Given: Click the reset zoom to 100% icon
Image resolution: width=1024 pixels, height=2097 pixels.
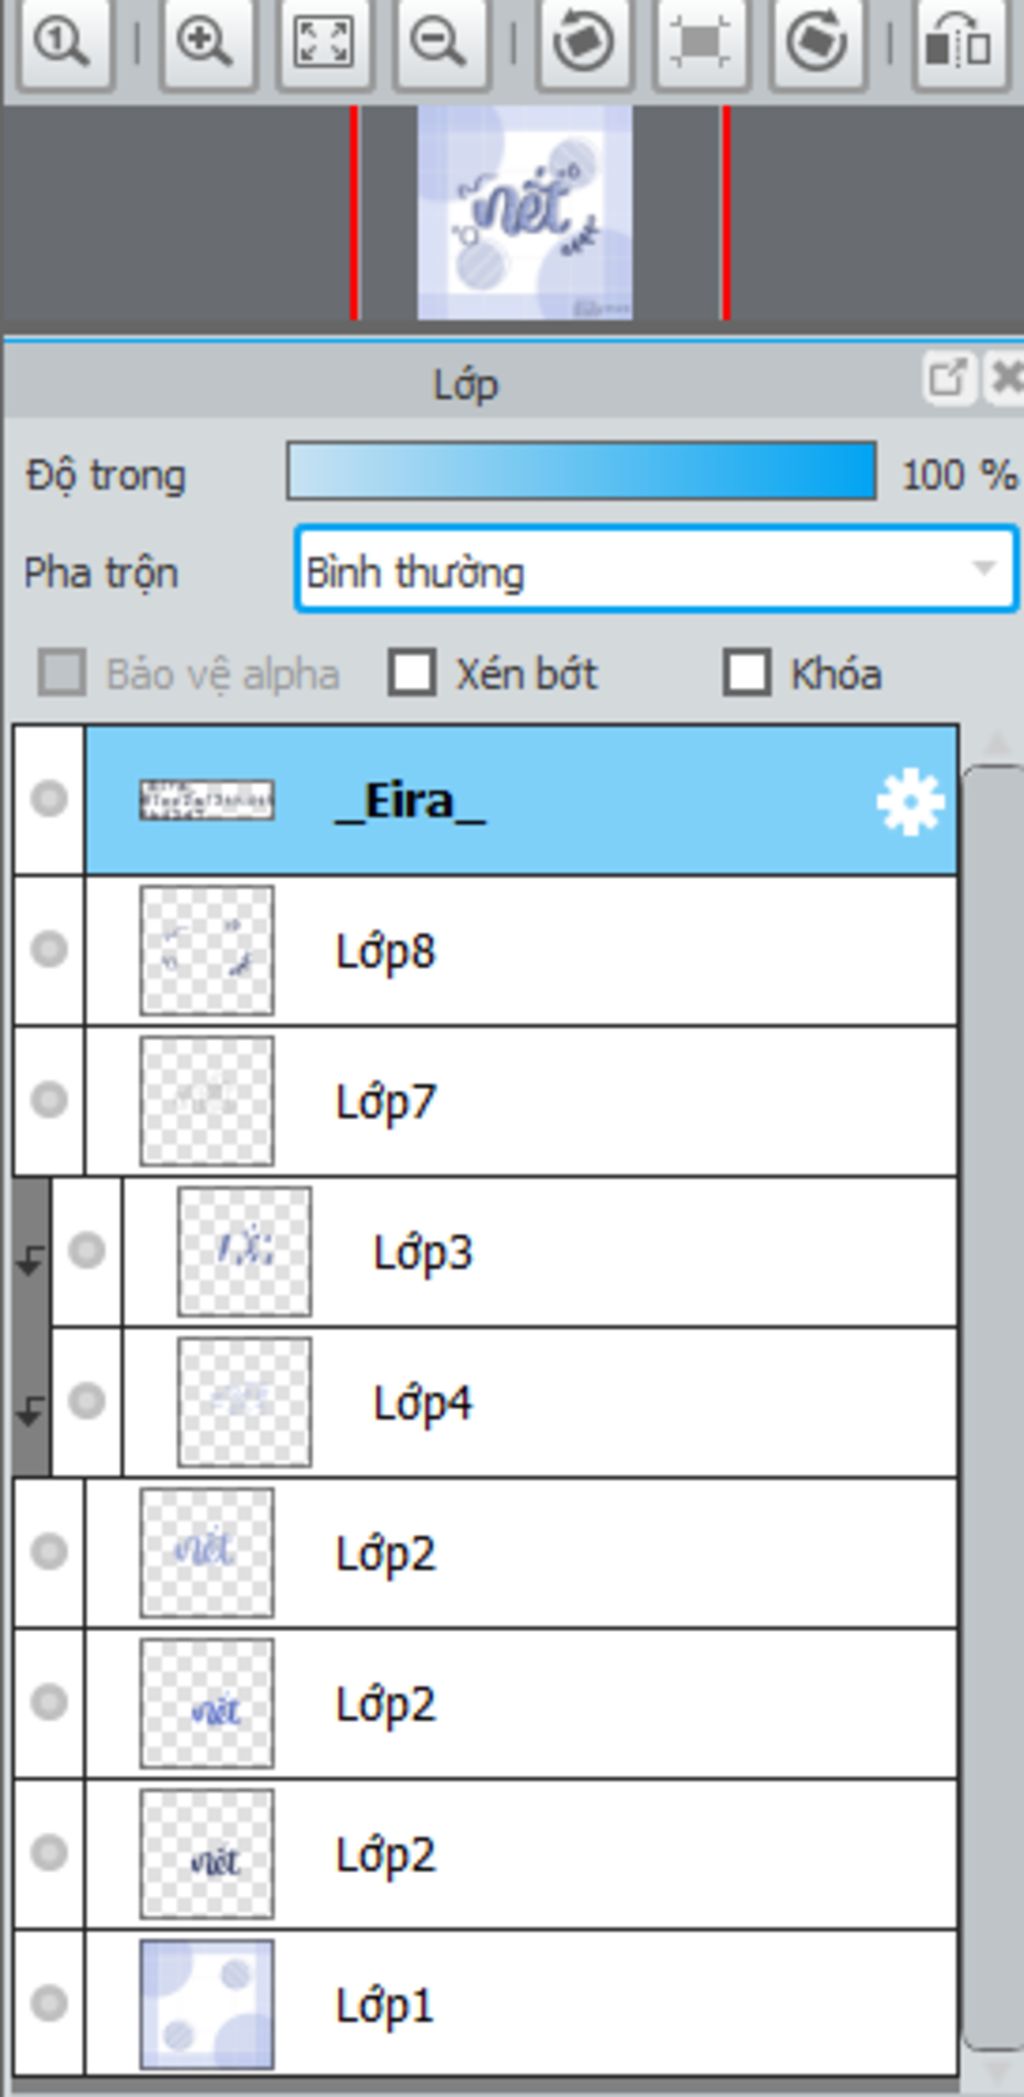Looking at the screenshot, I should 63,43.
